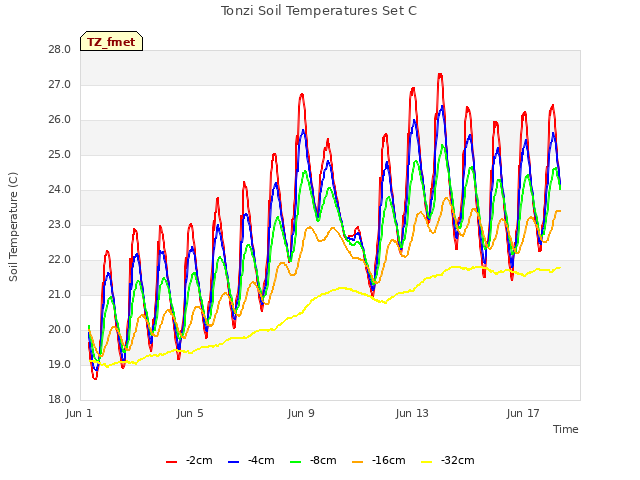
Task: Click the 19.0 y-axis tick label
Action: tap(60, 364)
